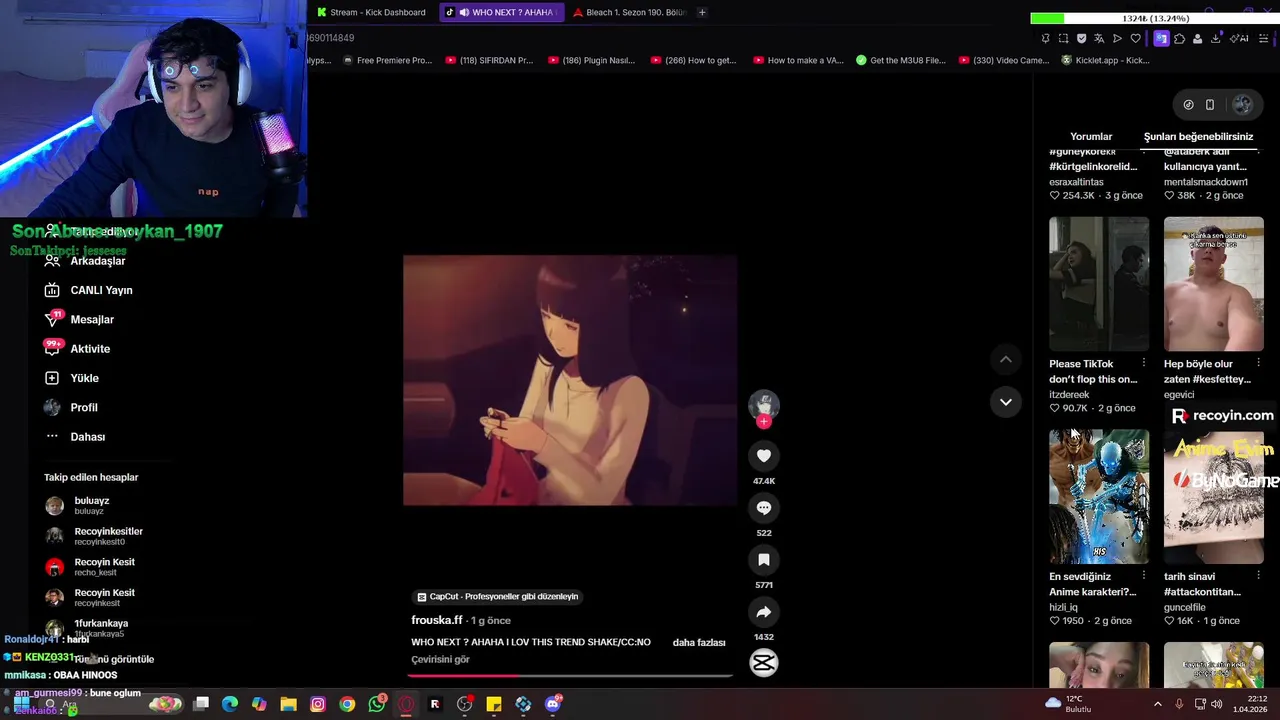Screen dimensions: 1280x720
Task: Click the send flow arrow icon
Action: tap(1117, 38)
